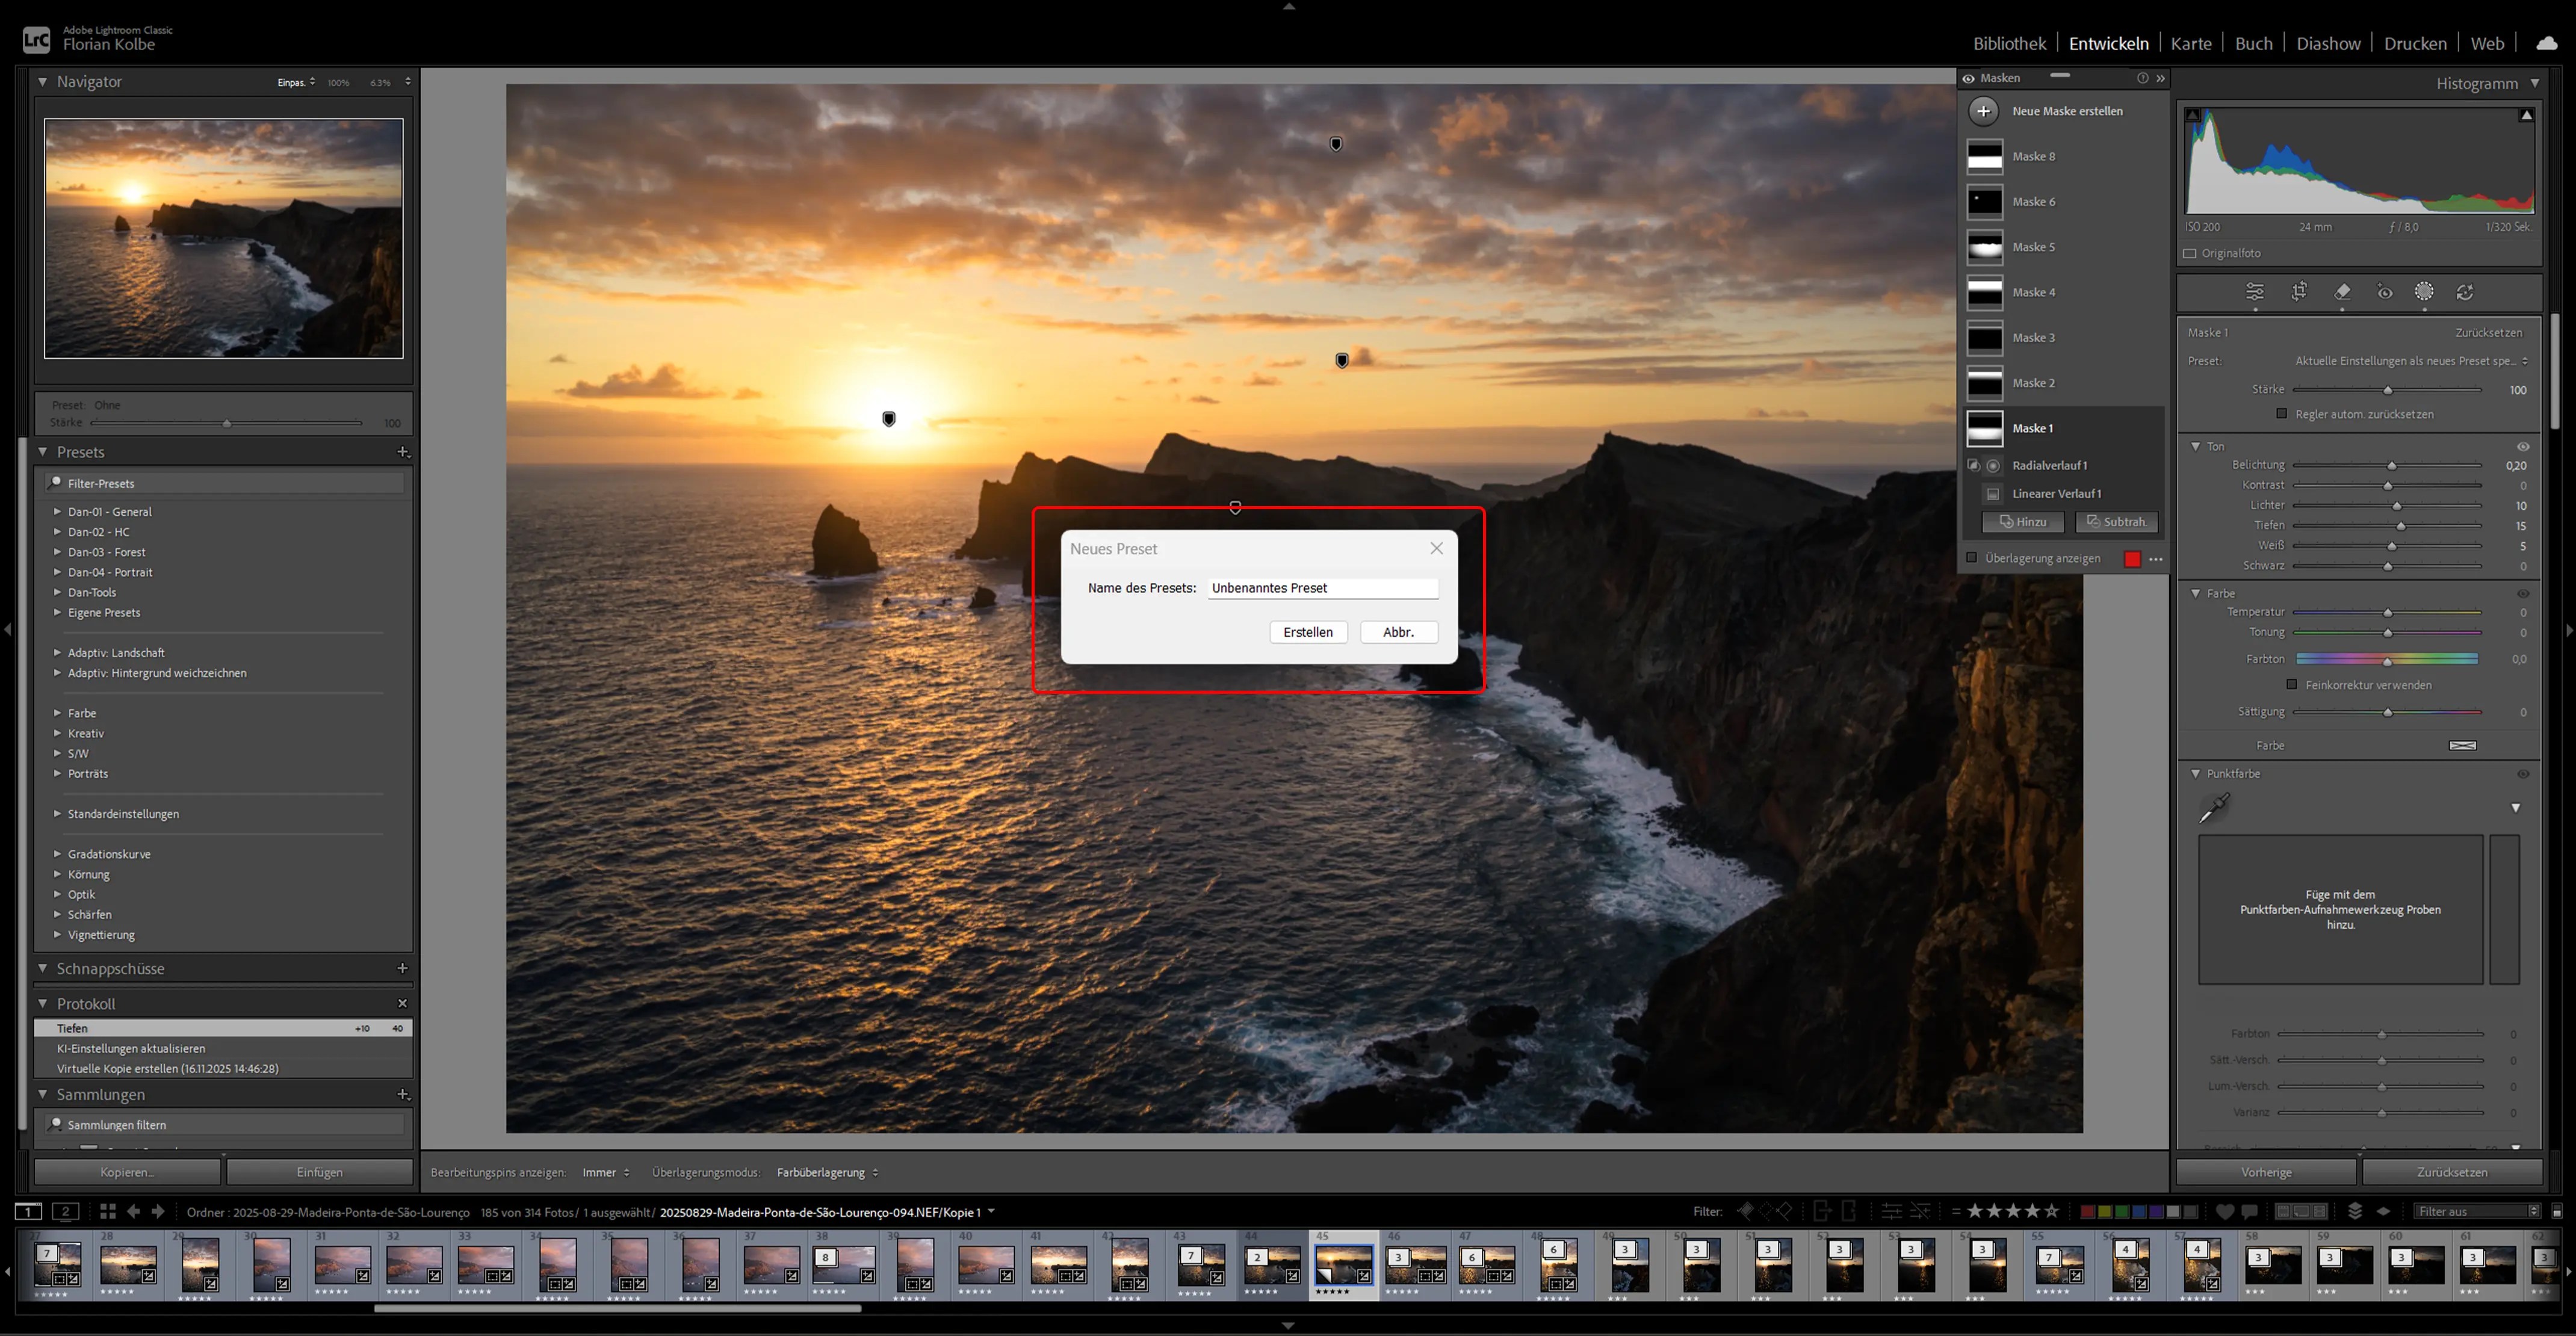The height and width of the screenshot is (1336, 2576).
Task: Open the Drucken module
Action: click(2414, 43)
